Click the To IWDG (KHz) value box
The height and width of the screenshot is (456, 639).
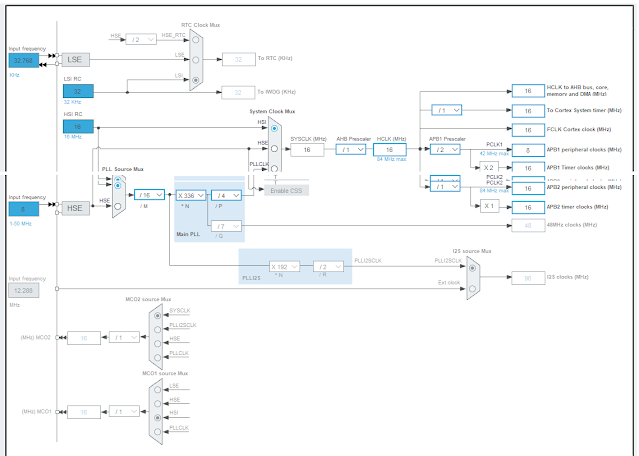[x=238, y=93]
